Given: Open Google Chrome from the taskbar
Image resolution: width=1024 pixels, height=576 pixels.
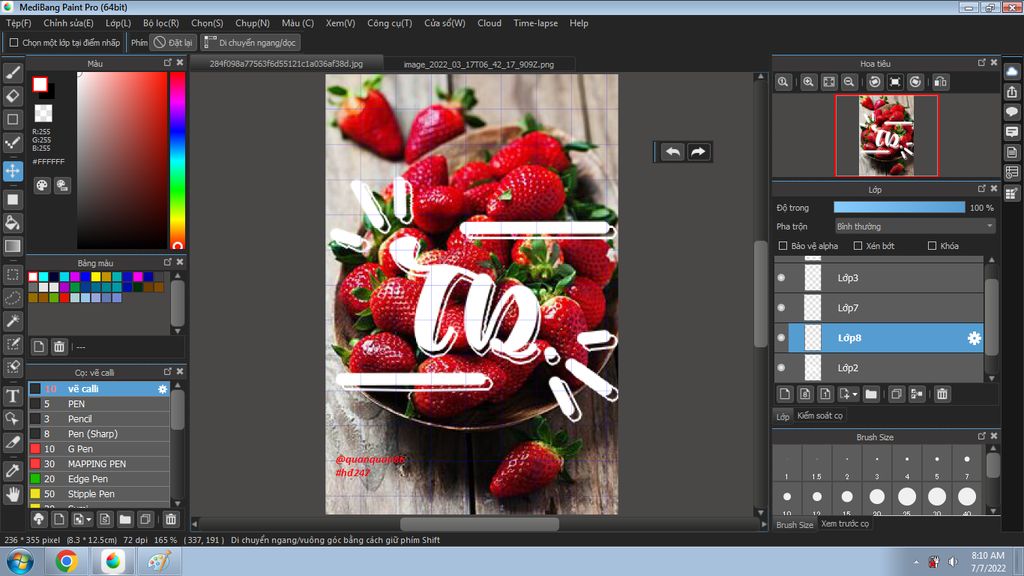Looking at the screenshot, I should 66,561.
